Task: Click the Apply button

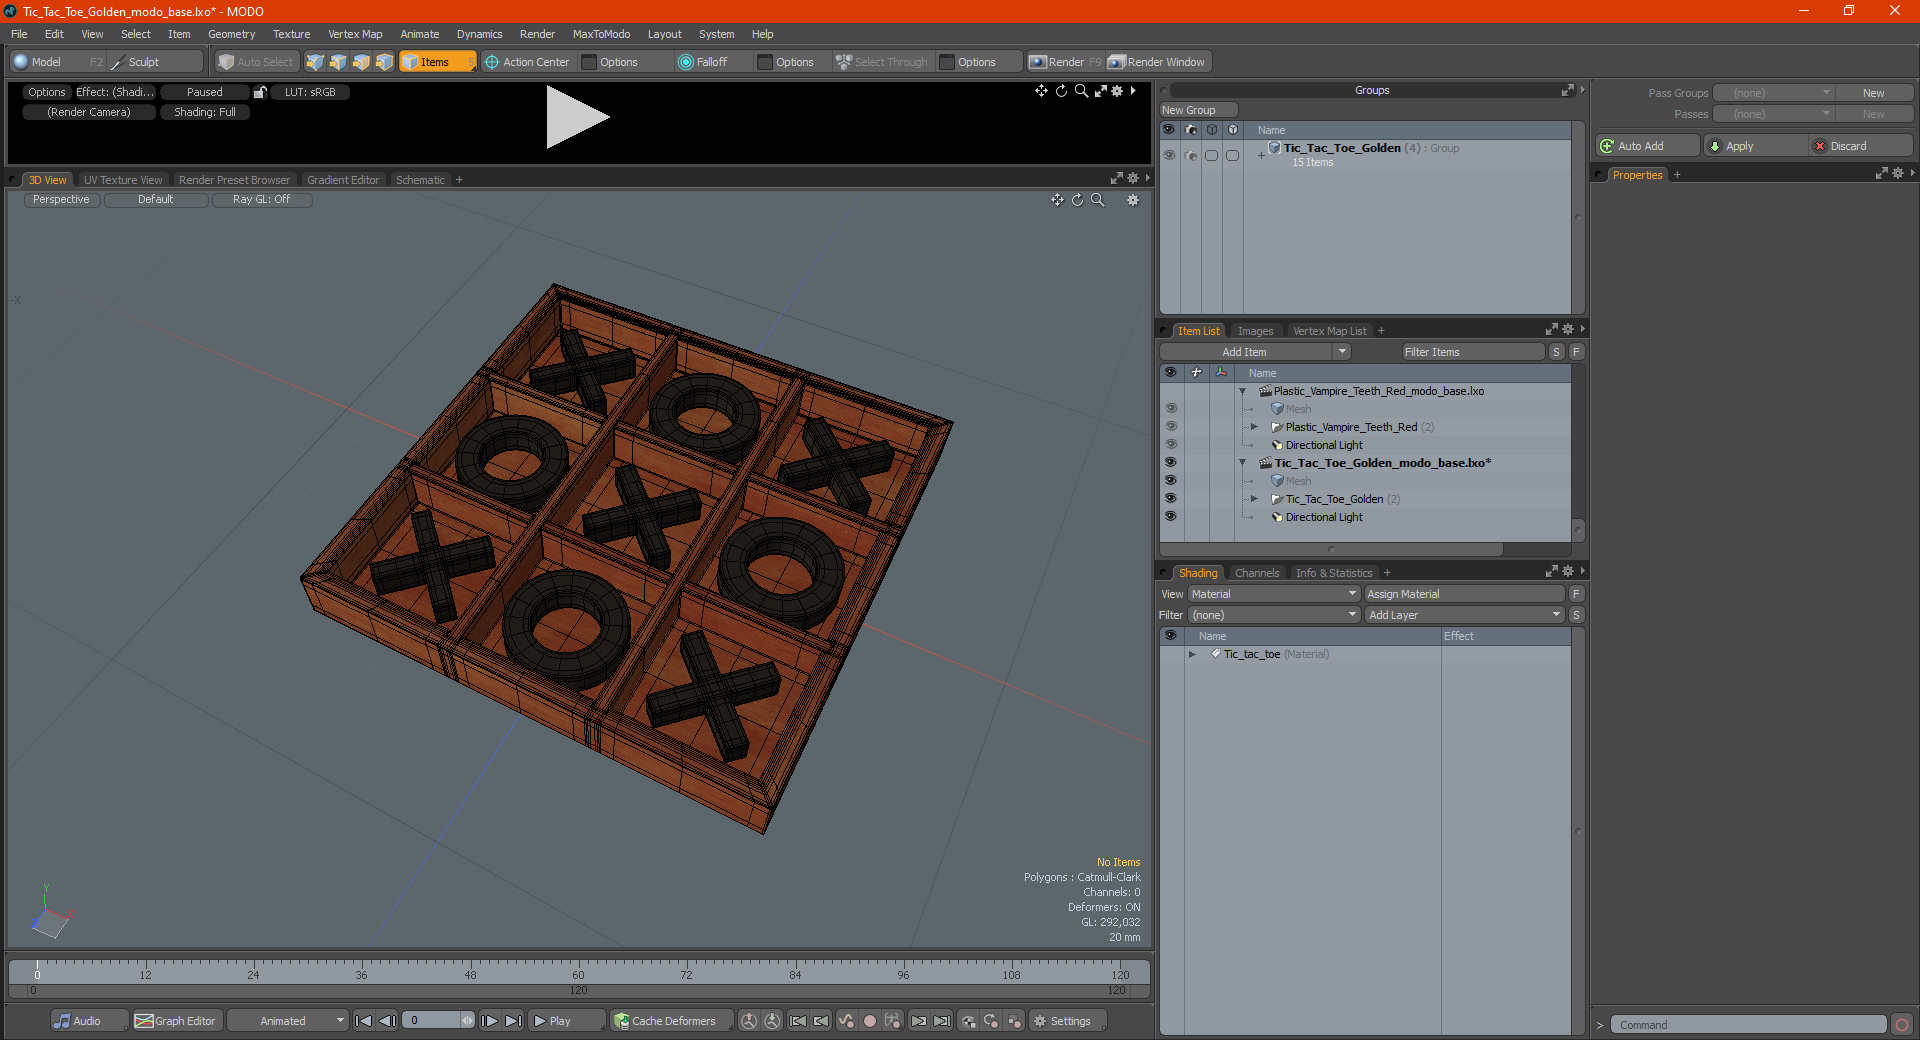Action: (x=1755, y=146)
